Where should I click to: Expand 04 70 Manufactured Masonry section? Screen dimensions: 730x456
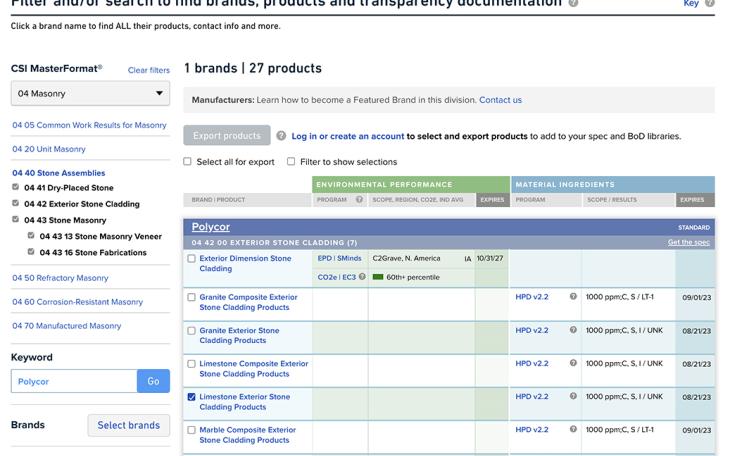[67, 326]
